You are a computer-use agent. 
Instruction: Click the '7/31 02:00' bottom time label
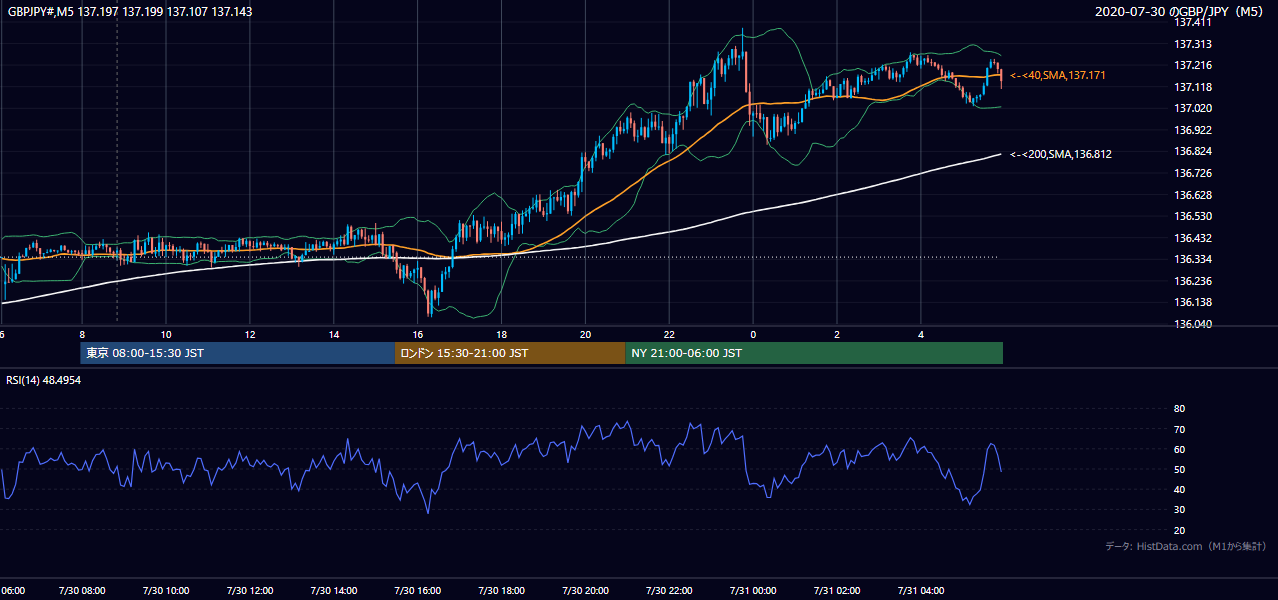click(837, 591)
